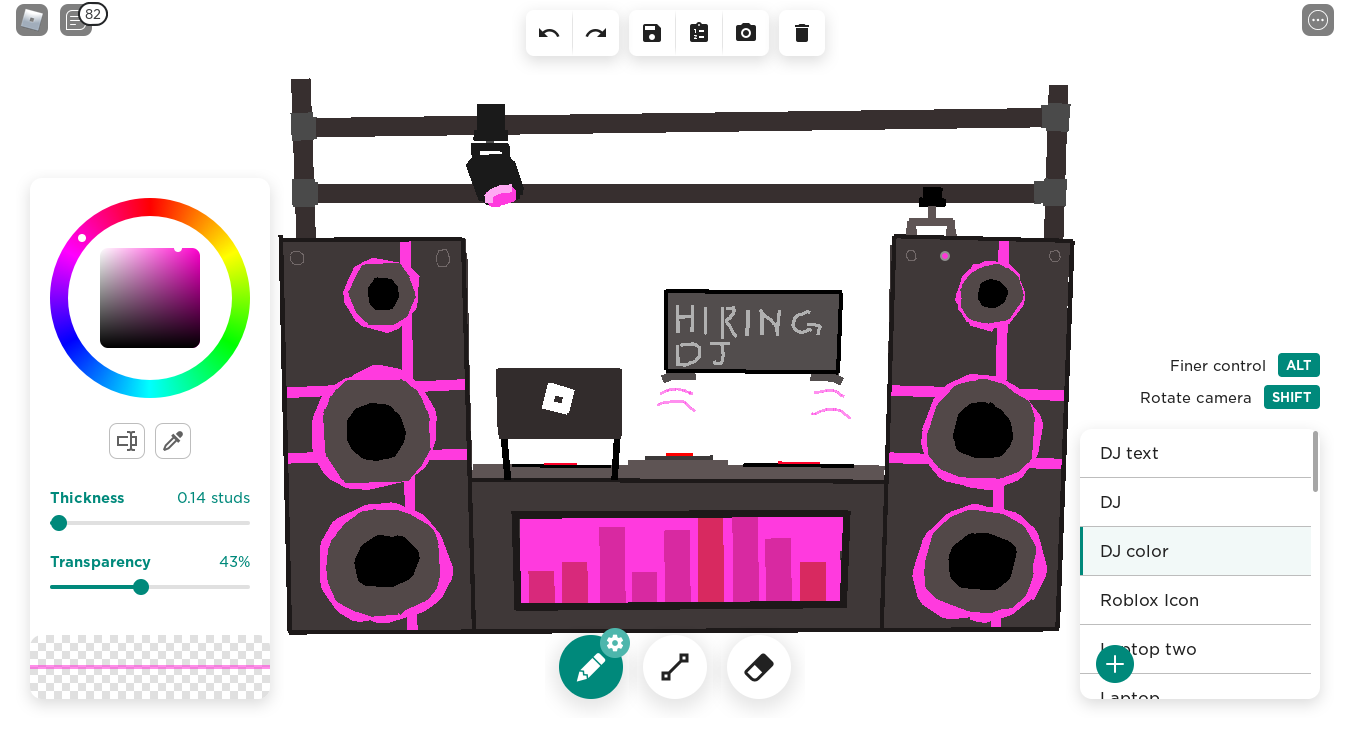Open the notes panel with 82 badge
Screen dimensions: 1350x729
[76, 19]
